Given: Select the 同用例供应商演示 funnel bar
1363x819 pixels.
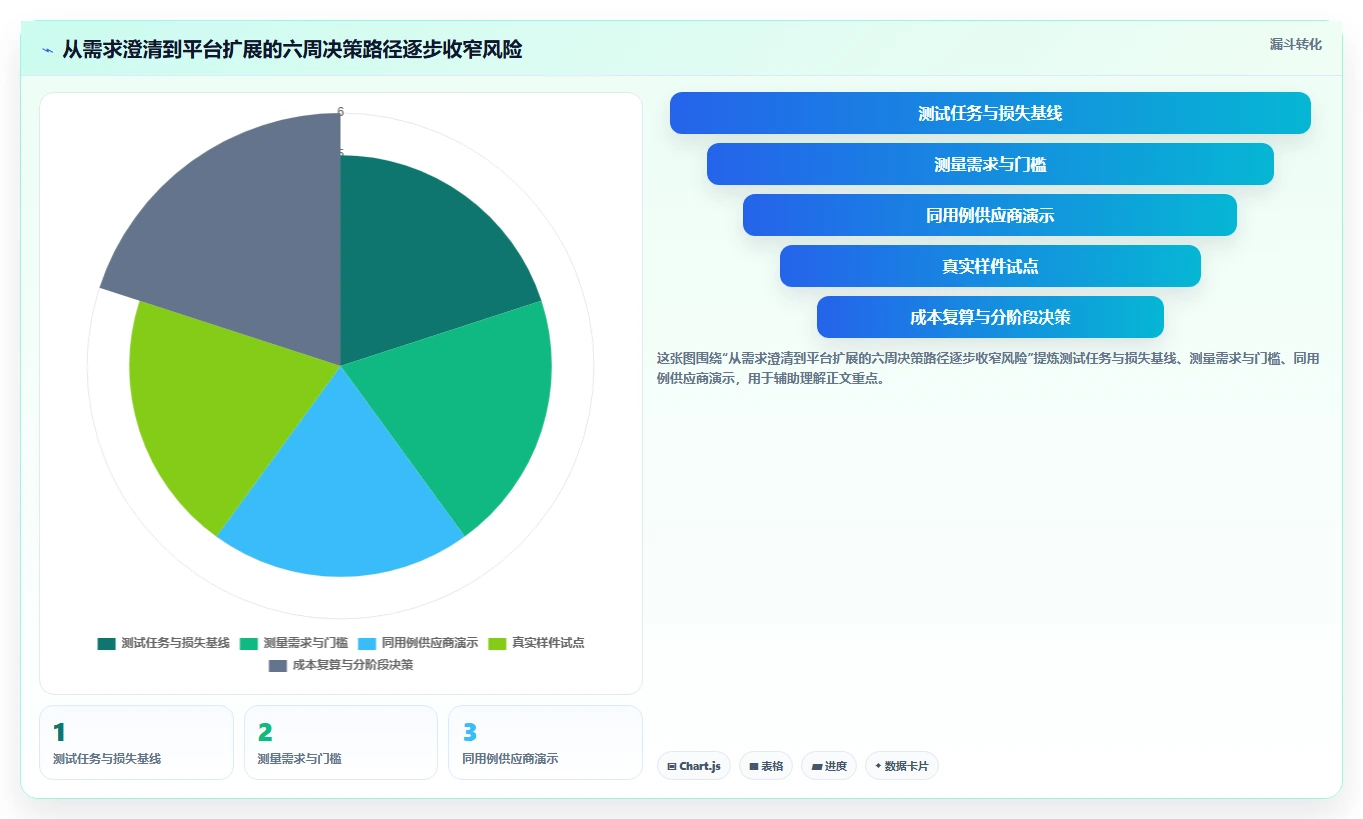Looking at the screenshot, I should click(x=990, y=215).
